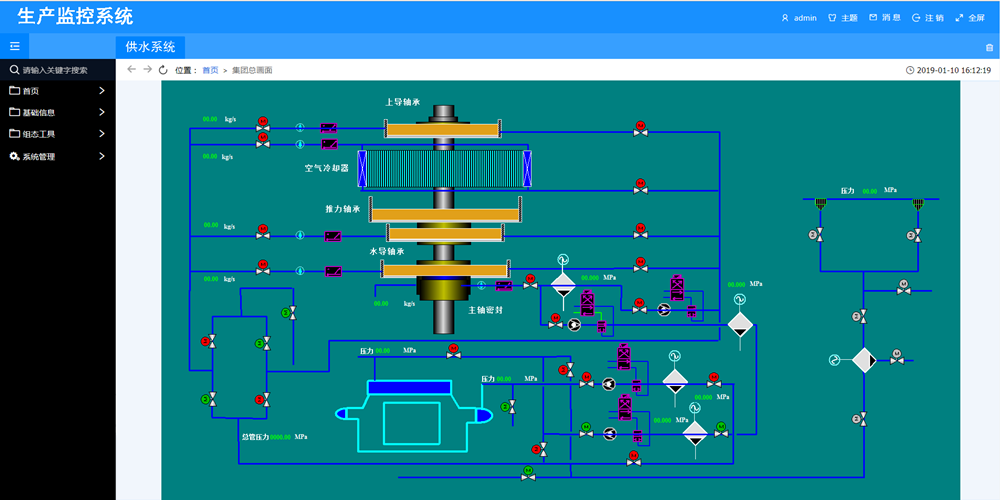1000x500 pixels.
Task: Click the forward arrow navigation icon
Action: (147, 70)
